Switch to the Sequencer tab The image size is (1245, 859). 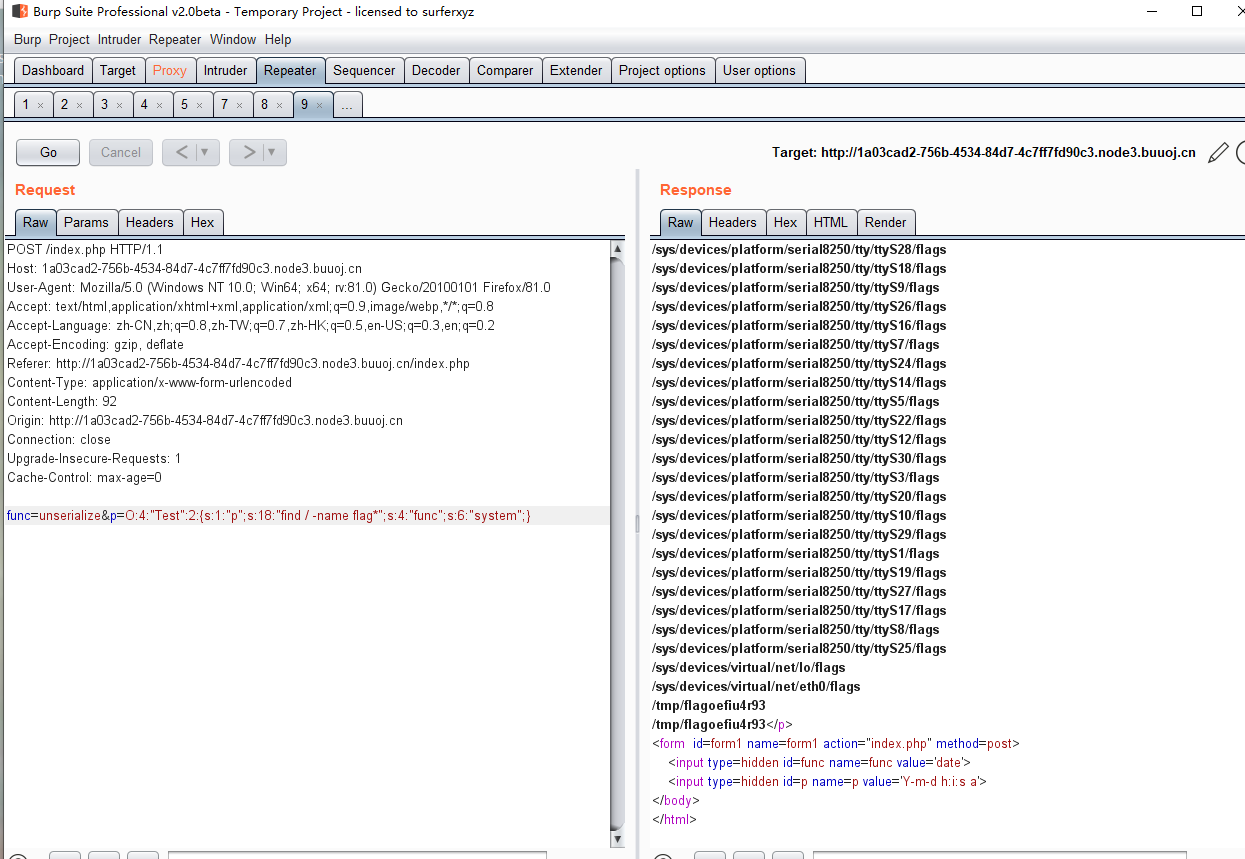point(364,71)
